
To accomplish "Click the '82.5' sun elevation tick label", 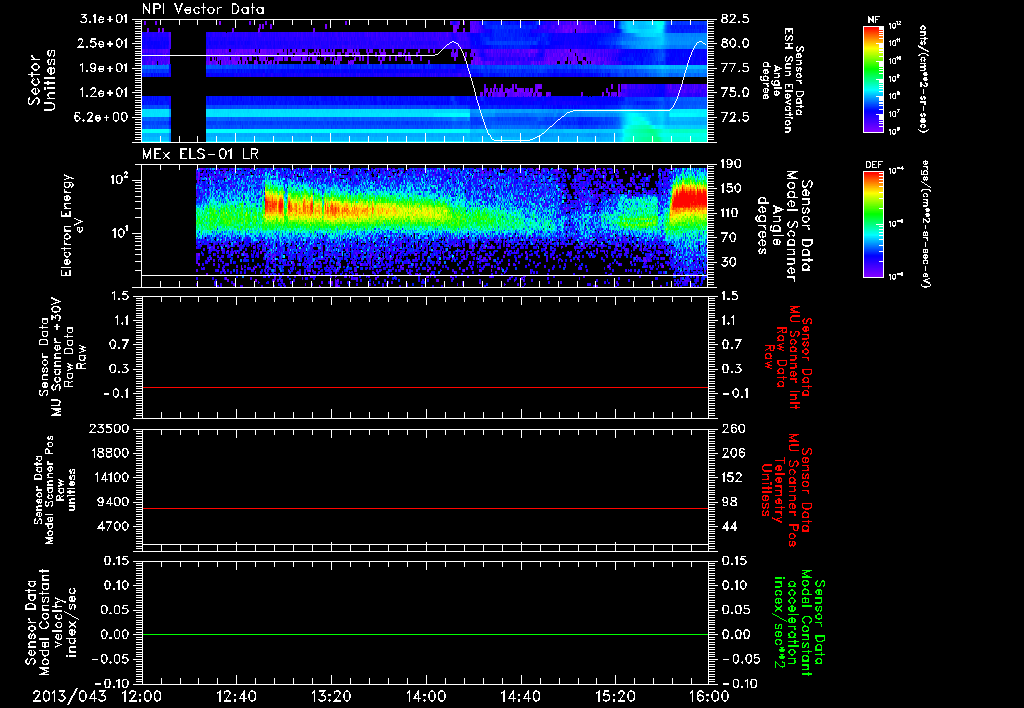I will [735, 19].
